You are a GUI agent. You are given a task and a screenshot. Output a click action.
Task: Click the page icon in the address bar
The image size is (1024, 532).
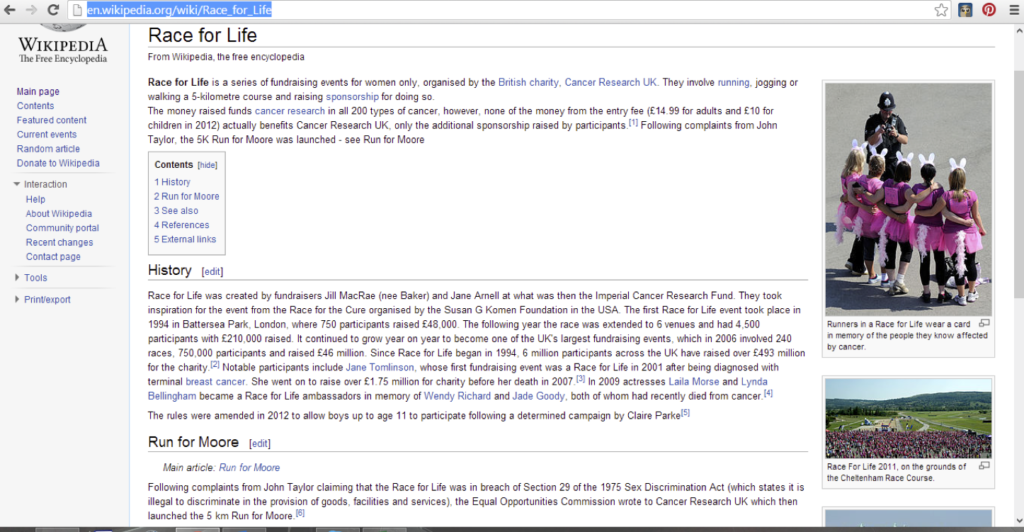pos(77,10)
